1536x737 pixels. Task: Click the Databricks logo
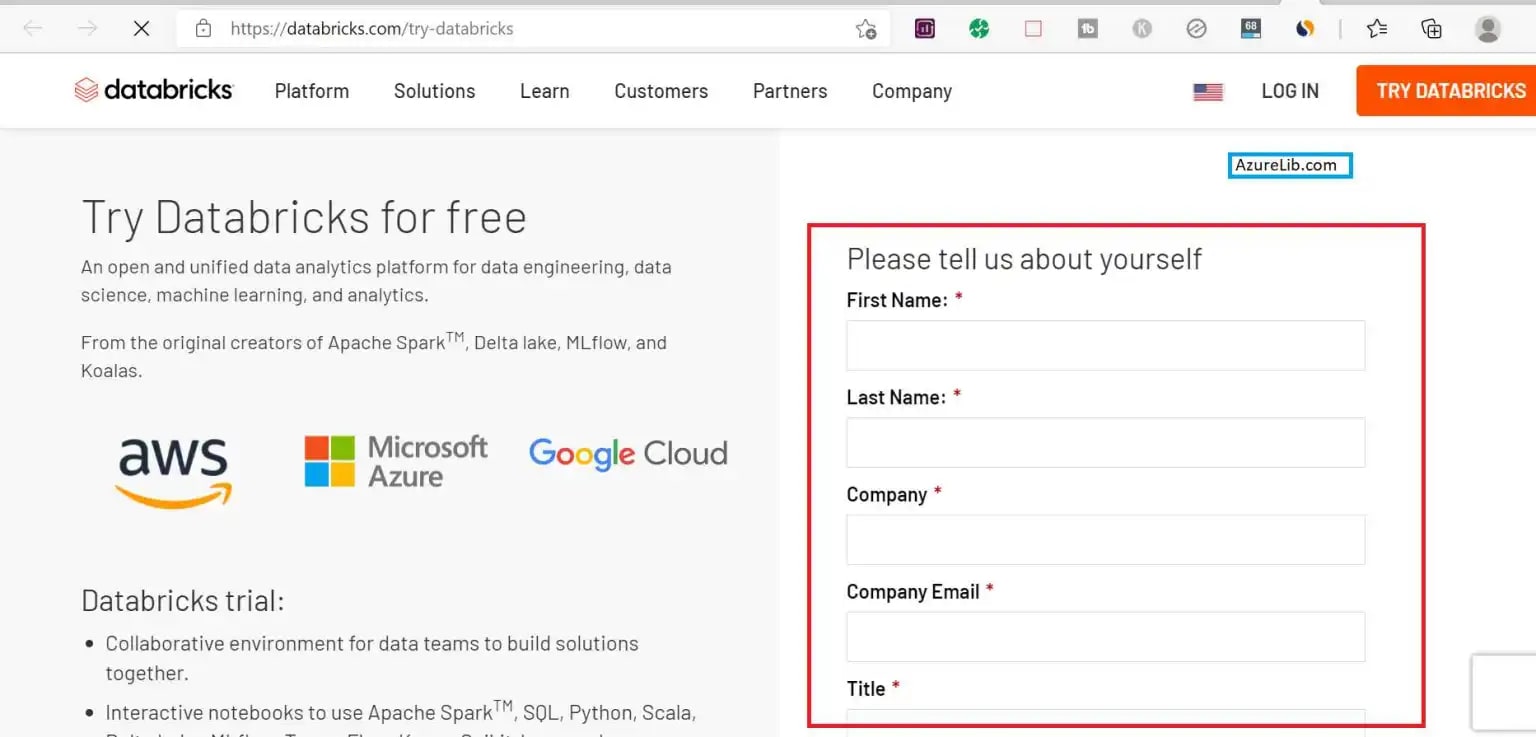pos(153,90)
